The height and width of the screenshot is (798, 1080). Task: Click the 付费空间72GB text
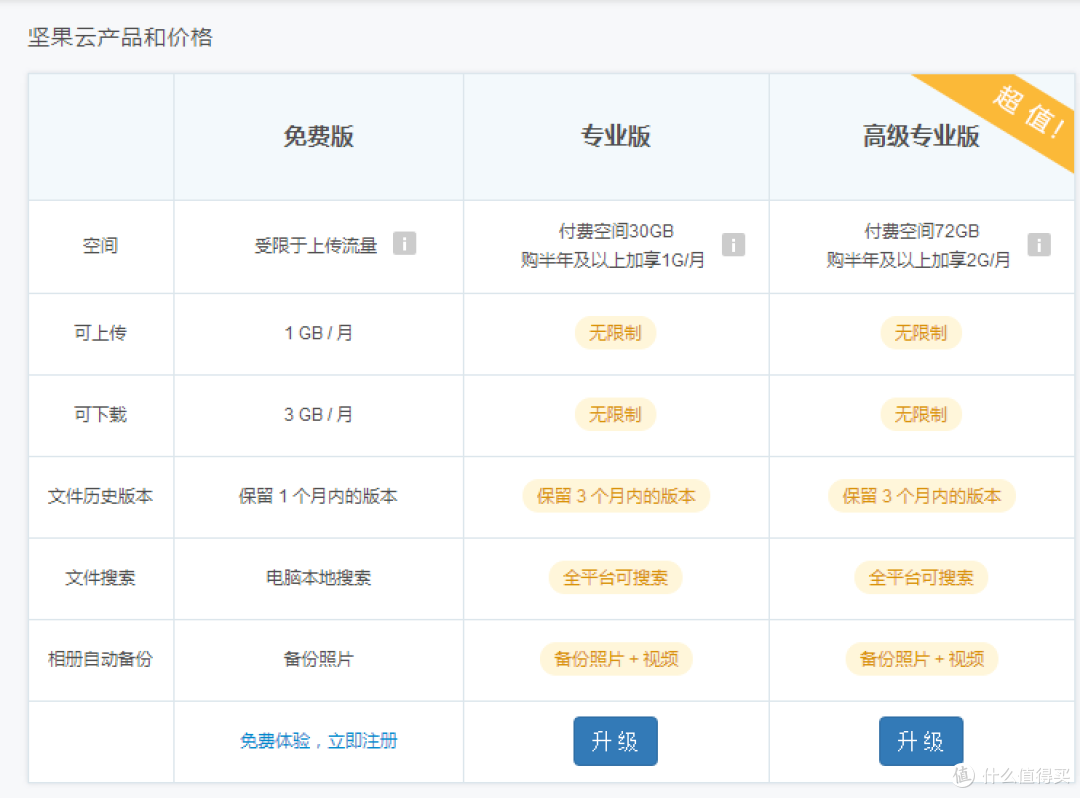[922, 231]
